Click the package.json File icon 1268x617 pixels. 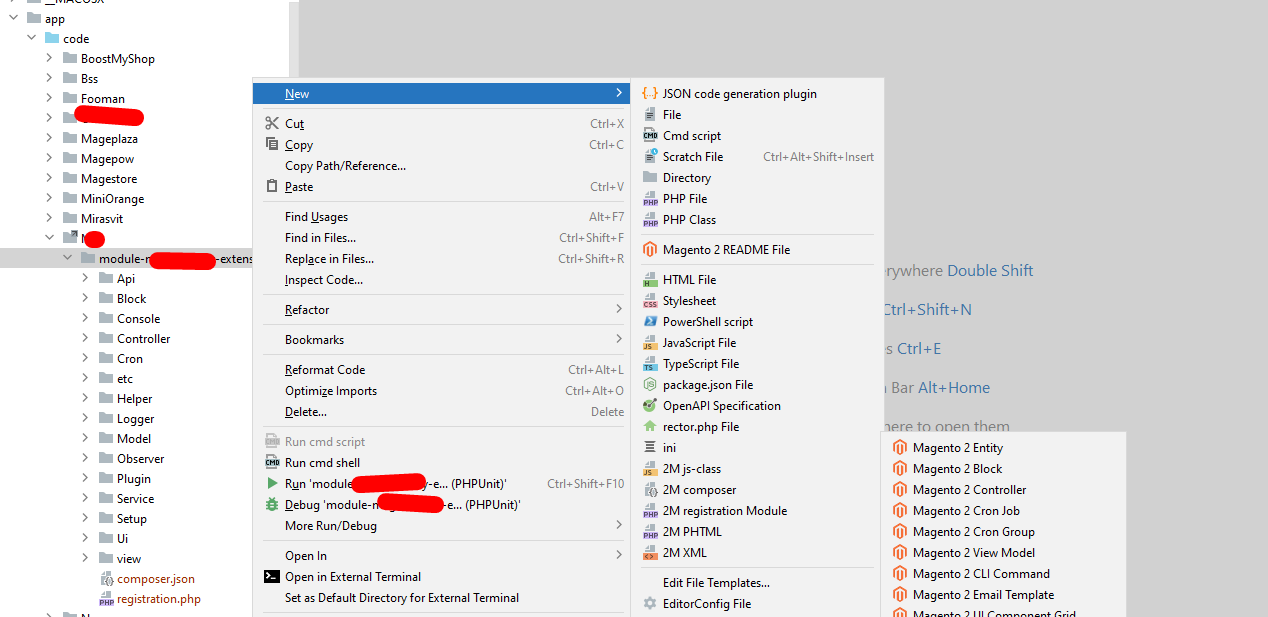(x=650, y=384)
